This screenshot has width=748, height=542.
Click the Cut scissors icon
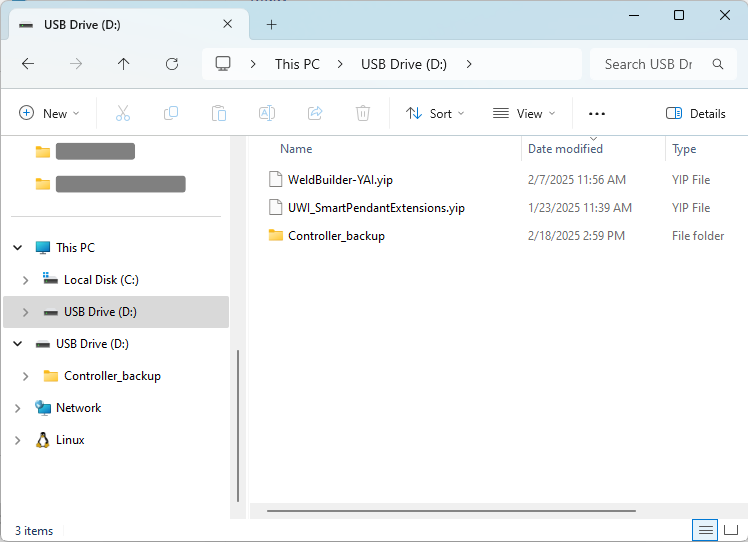(x=123, y=114)
